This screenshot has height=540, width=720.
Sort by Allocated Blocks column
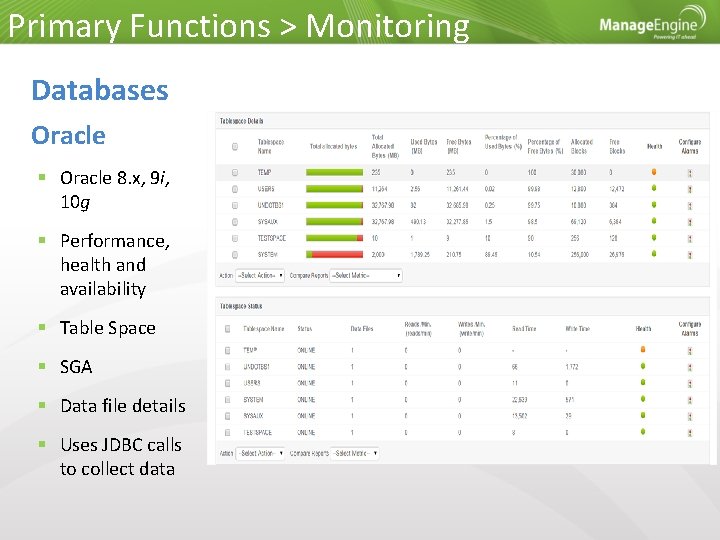click(x=582, y=146)
